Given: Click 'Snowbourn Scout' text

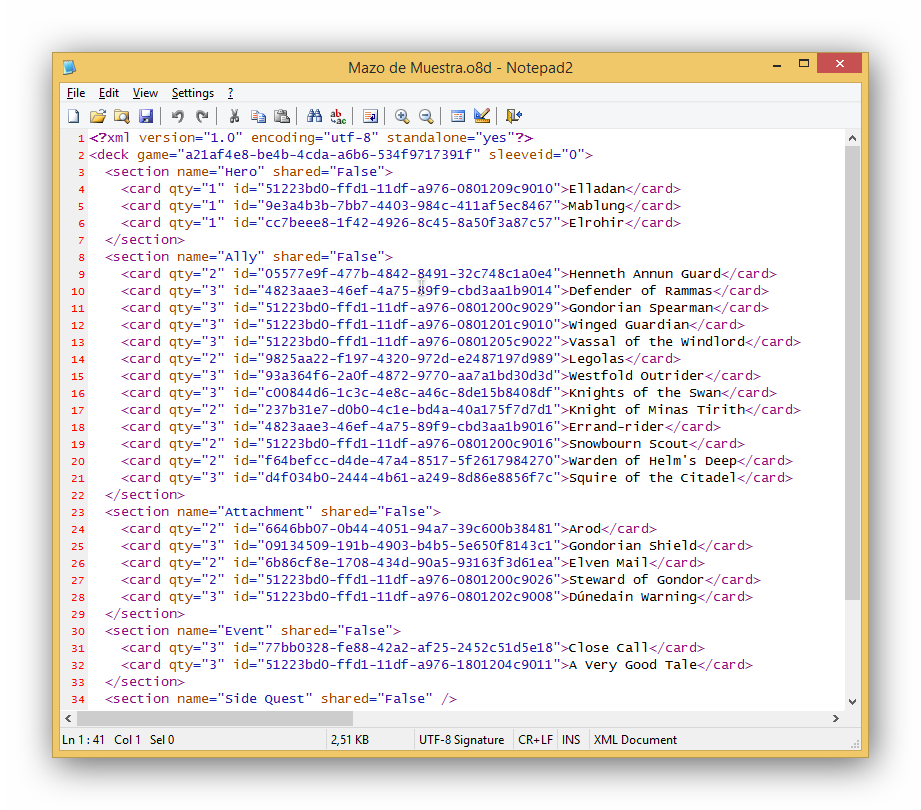Looking at the screenshot, I should click(629, 444).
